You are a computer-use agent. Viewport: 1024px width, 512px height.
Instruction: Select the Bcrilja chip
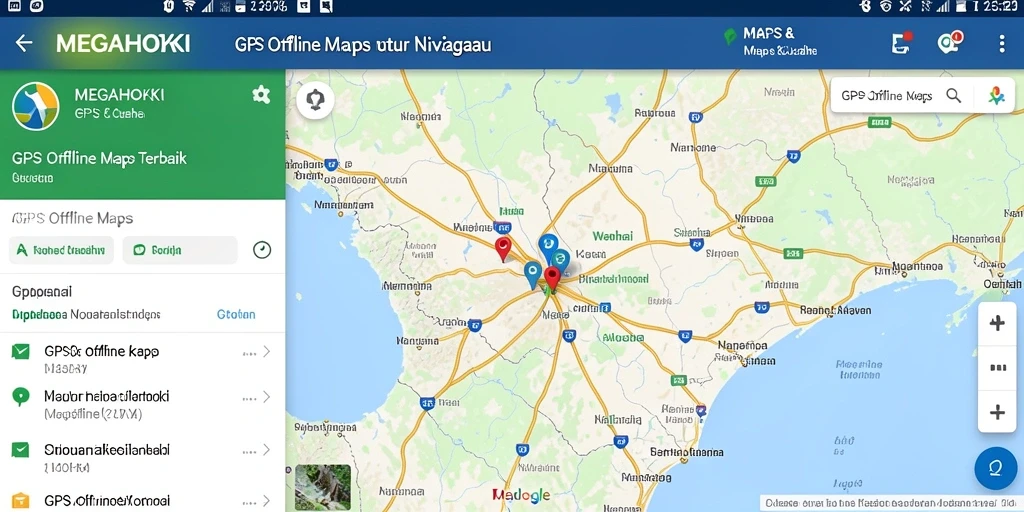[x=180, y=250]
